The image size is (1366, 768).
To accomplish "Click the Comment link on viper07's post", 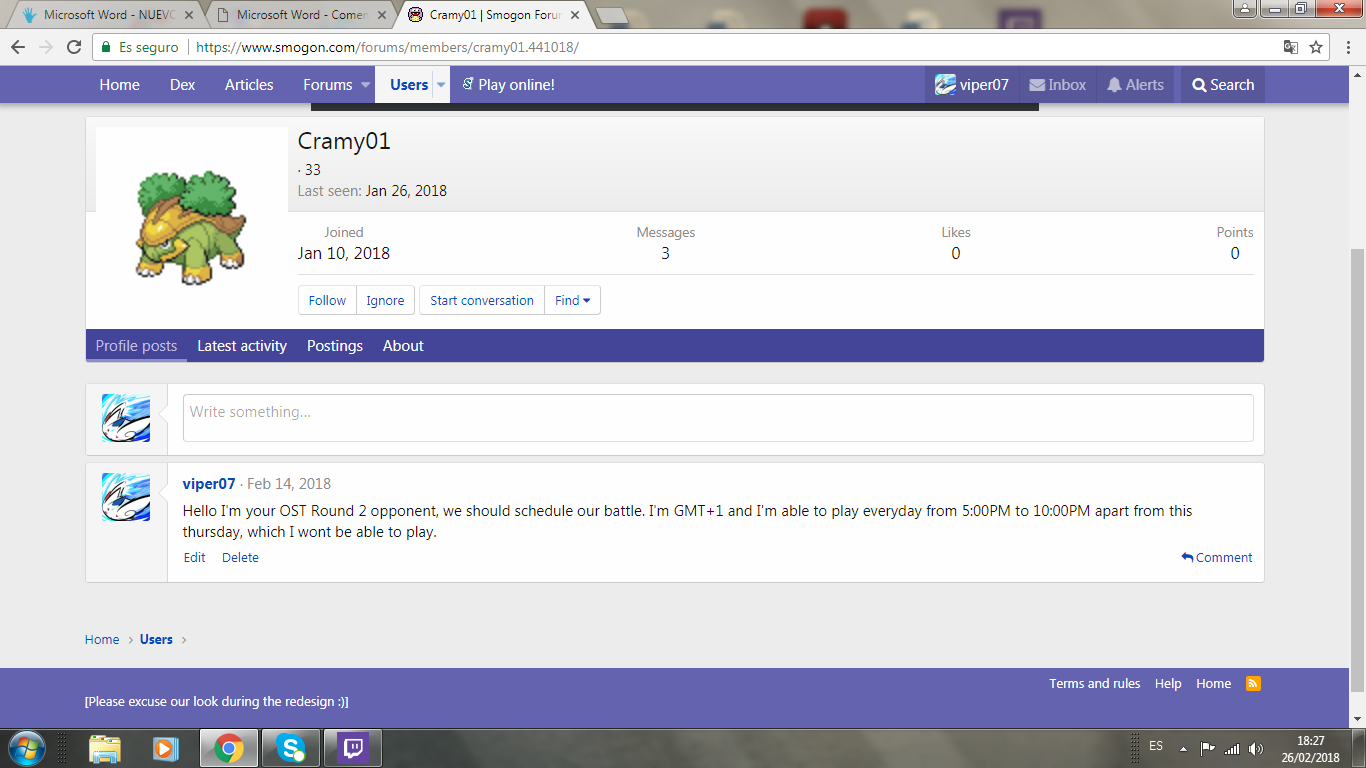I will [x=1217, y=558].
